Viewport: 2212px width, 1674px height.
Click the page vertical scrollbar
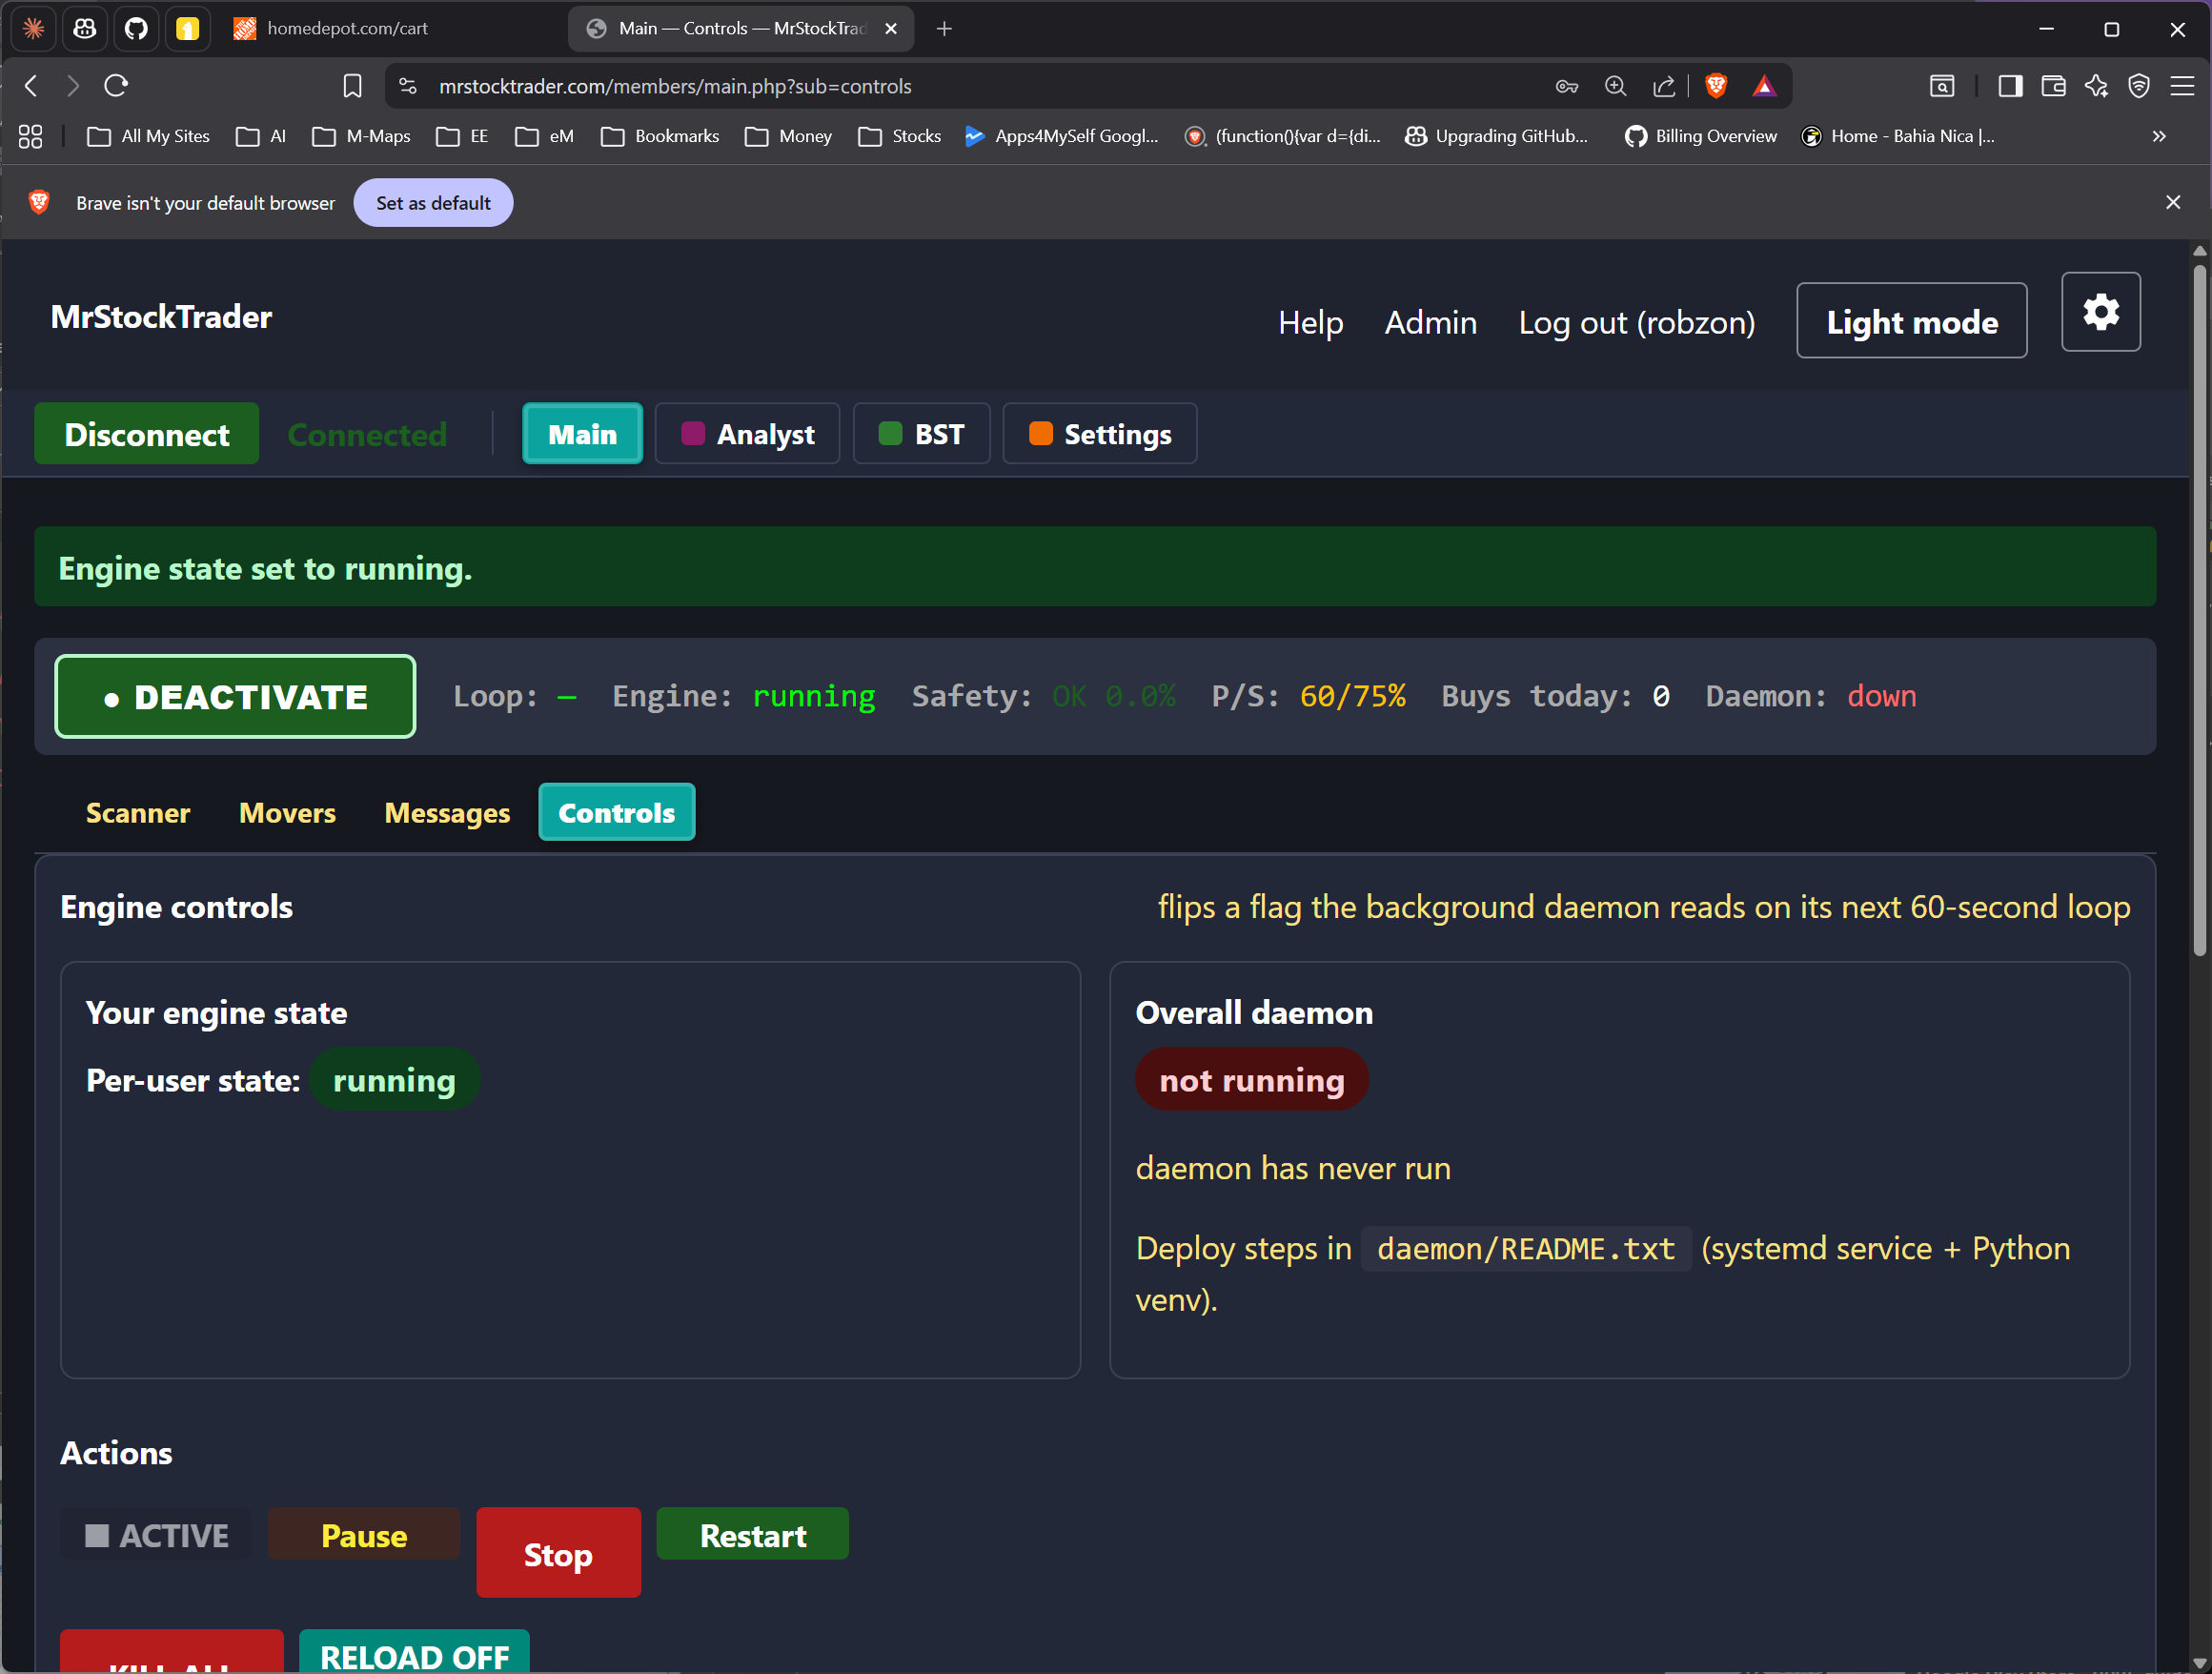tap(2199, 610)
